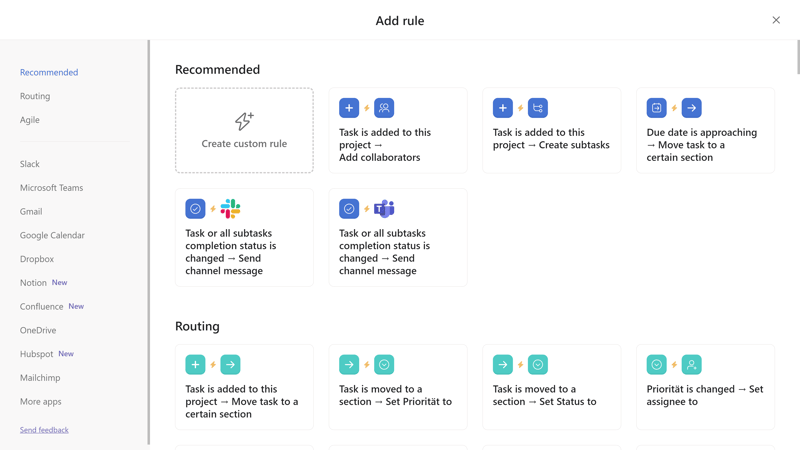Image resolution: width=800 pixels, height=450 pixels.
Task: Click the Send feedback link
Action: 44,430
